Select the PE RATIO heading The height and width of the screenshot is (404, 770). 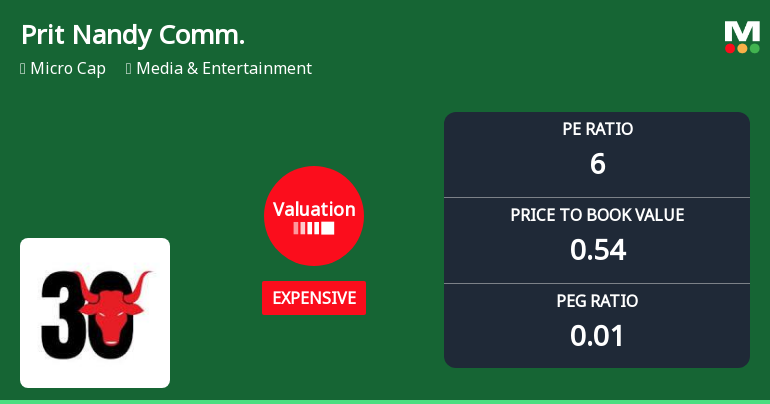(x=597, y=129)
